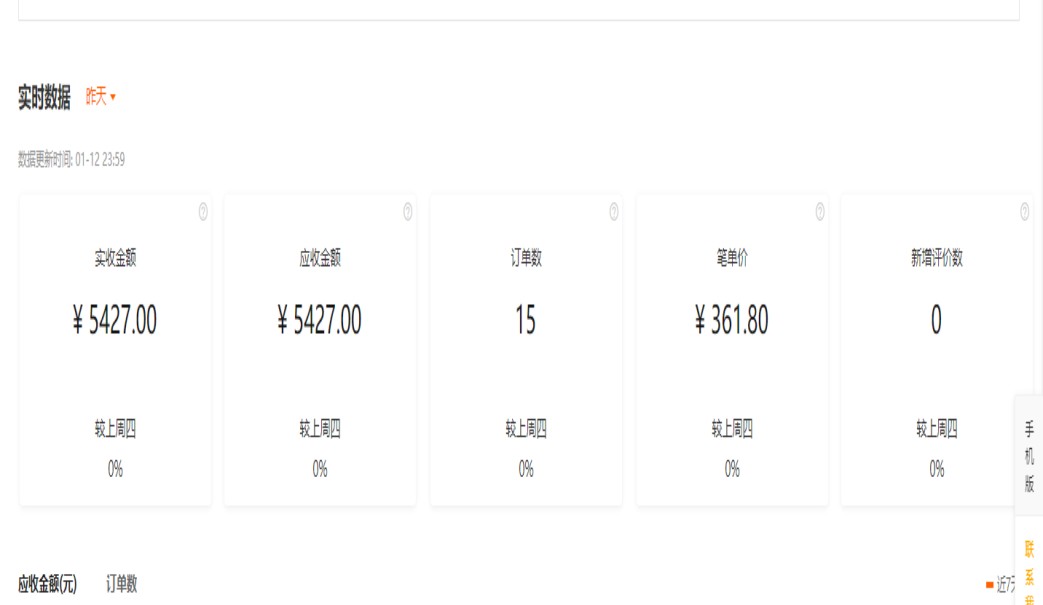1043x605 pixels.
Task: Click the 实时数据 section heading
Action: (44, 98)
